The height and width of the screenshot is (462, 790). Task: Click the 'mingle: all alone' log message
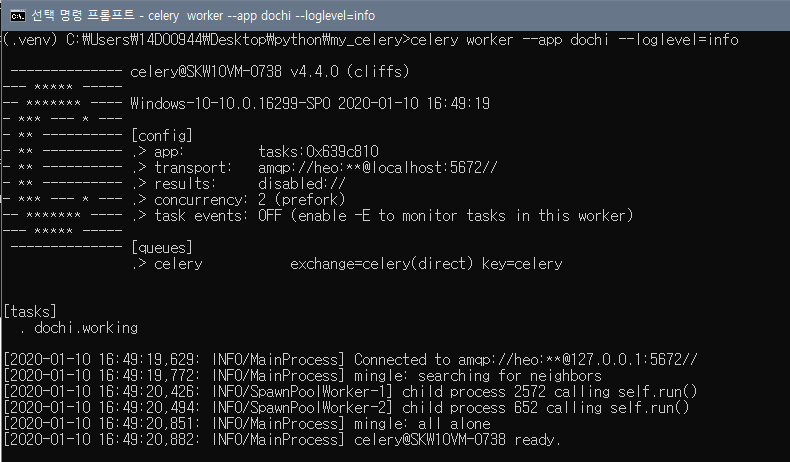click(422, 424)
